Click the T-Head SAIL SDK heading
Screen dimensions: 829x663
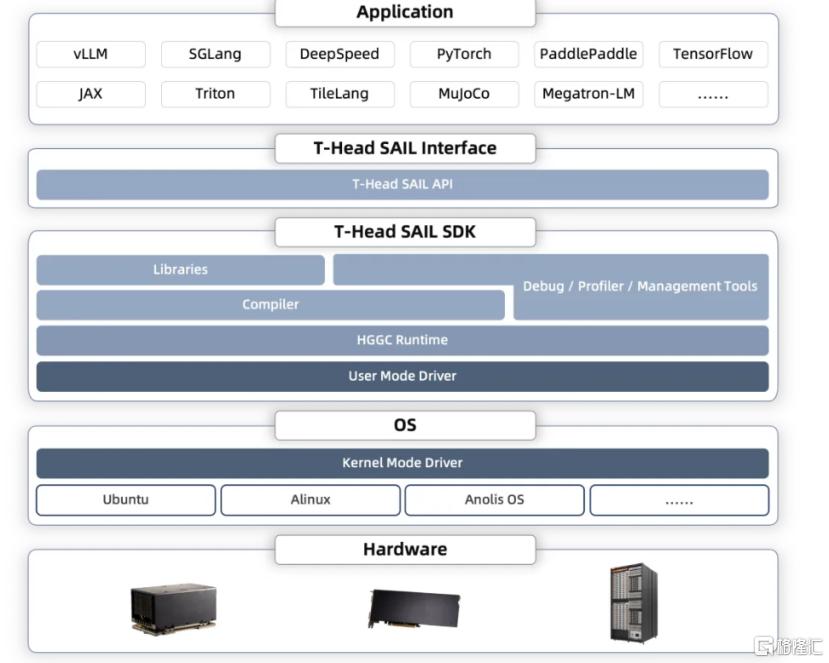click(x=405, y=232)
